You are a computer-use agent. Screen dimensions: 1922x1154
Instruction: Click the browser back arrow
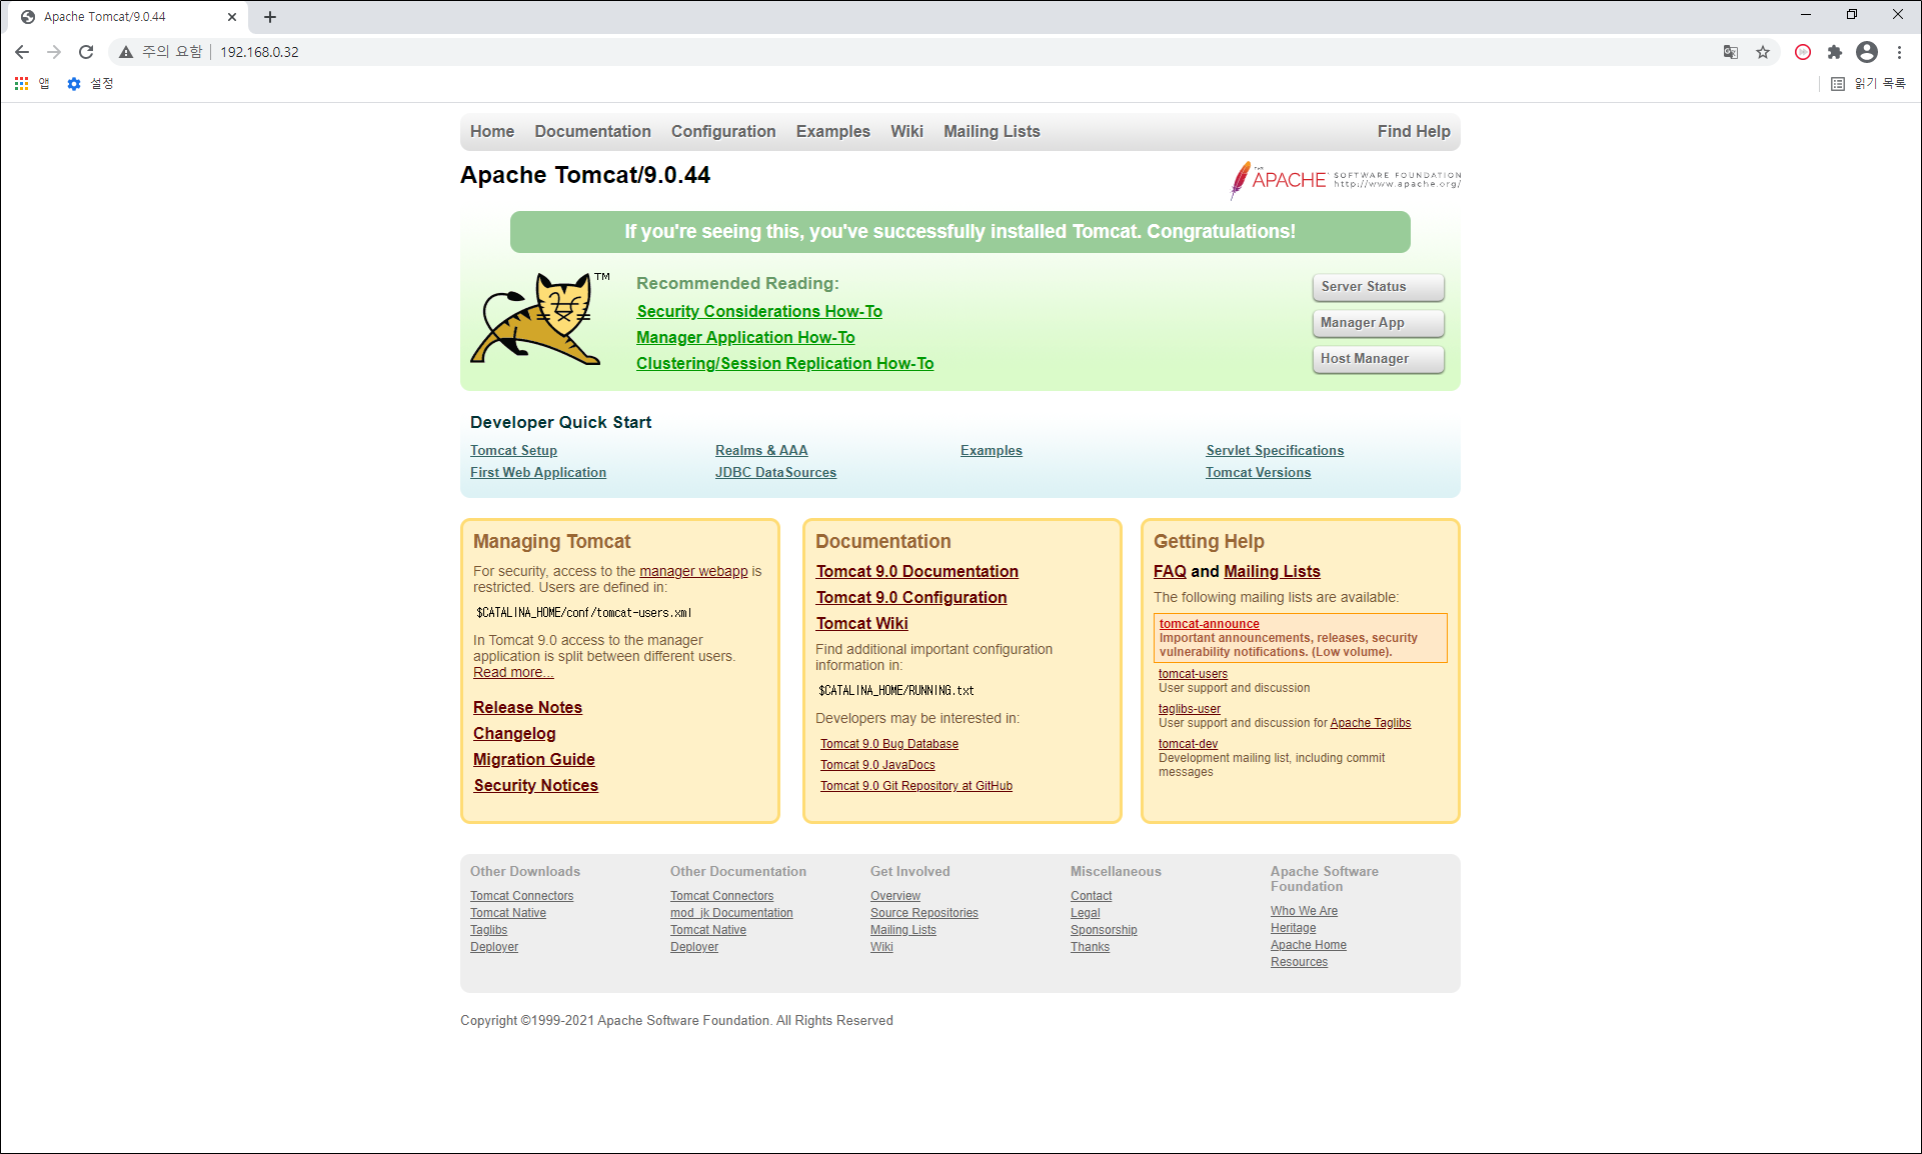pos(22,52)
